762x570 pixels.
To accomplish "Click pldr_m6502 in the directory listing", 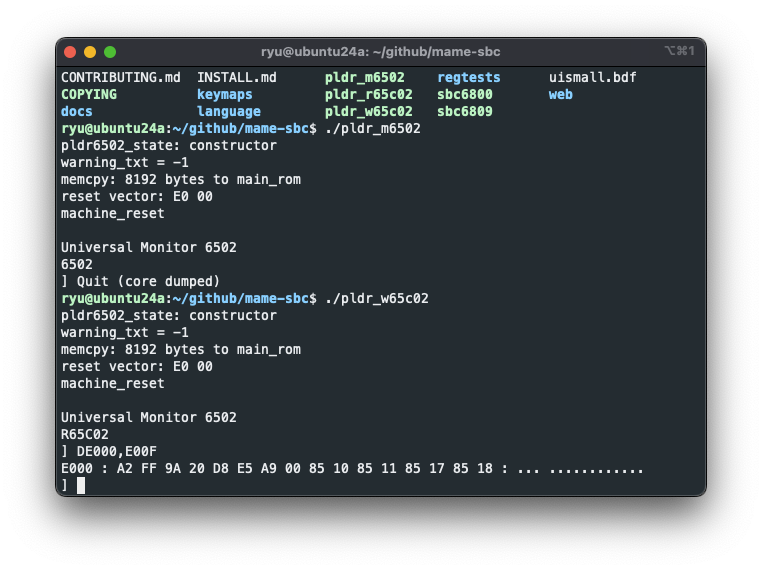I will [x=364, y=77].
